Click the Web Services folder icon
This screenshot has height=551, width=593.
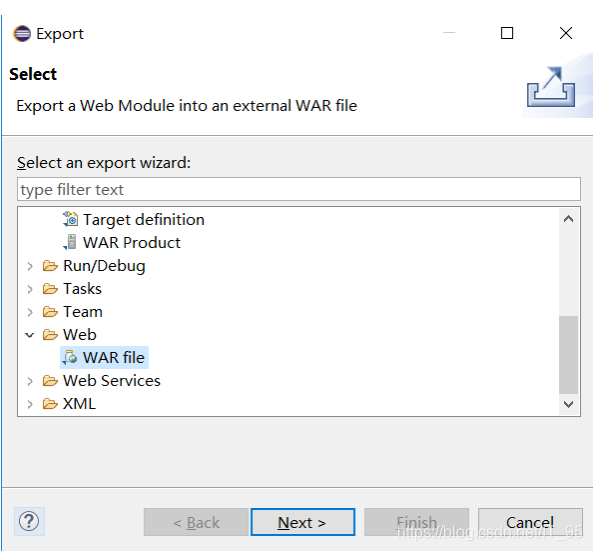tap(50, 381)
